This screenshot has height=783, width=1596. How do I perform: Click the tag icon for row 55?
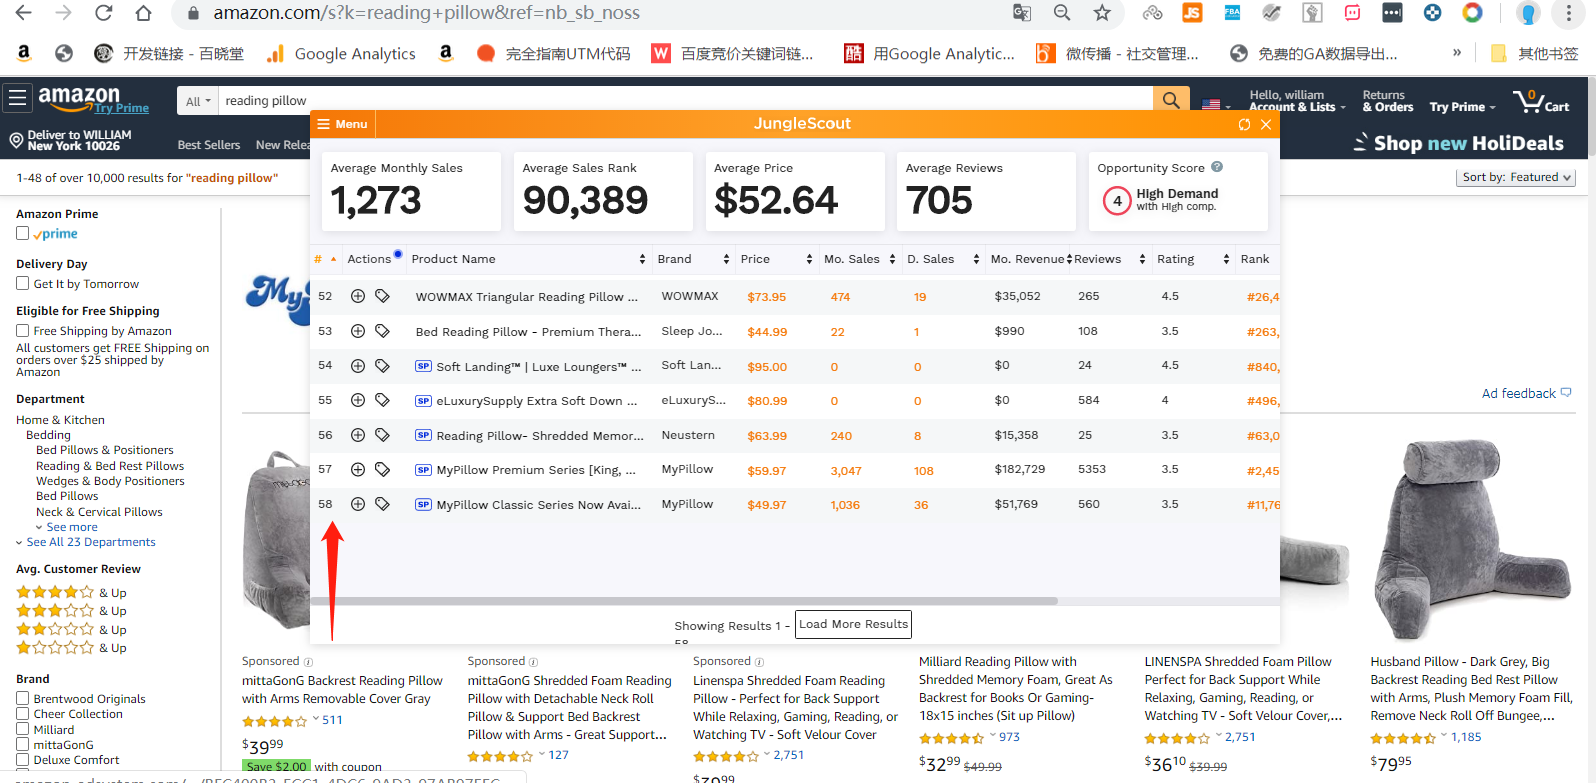coord(382,400)
